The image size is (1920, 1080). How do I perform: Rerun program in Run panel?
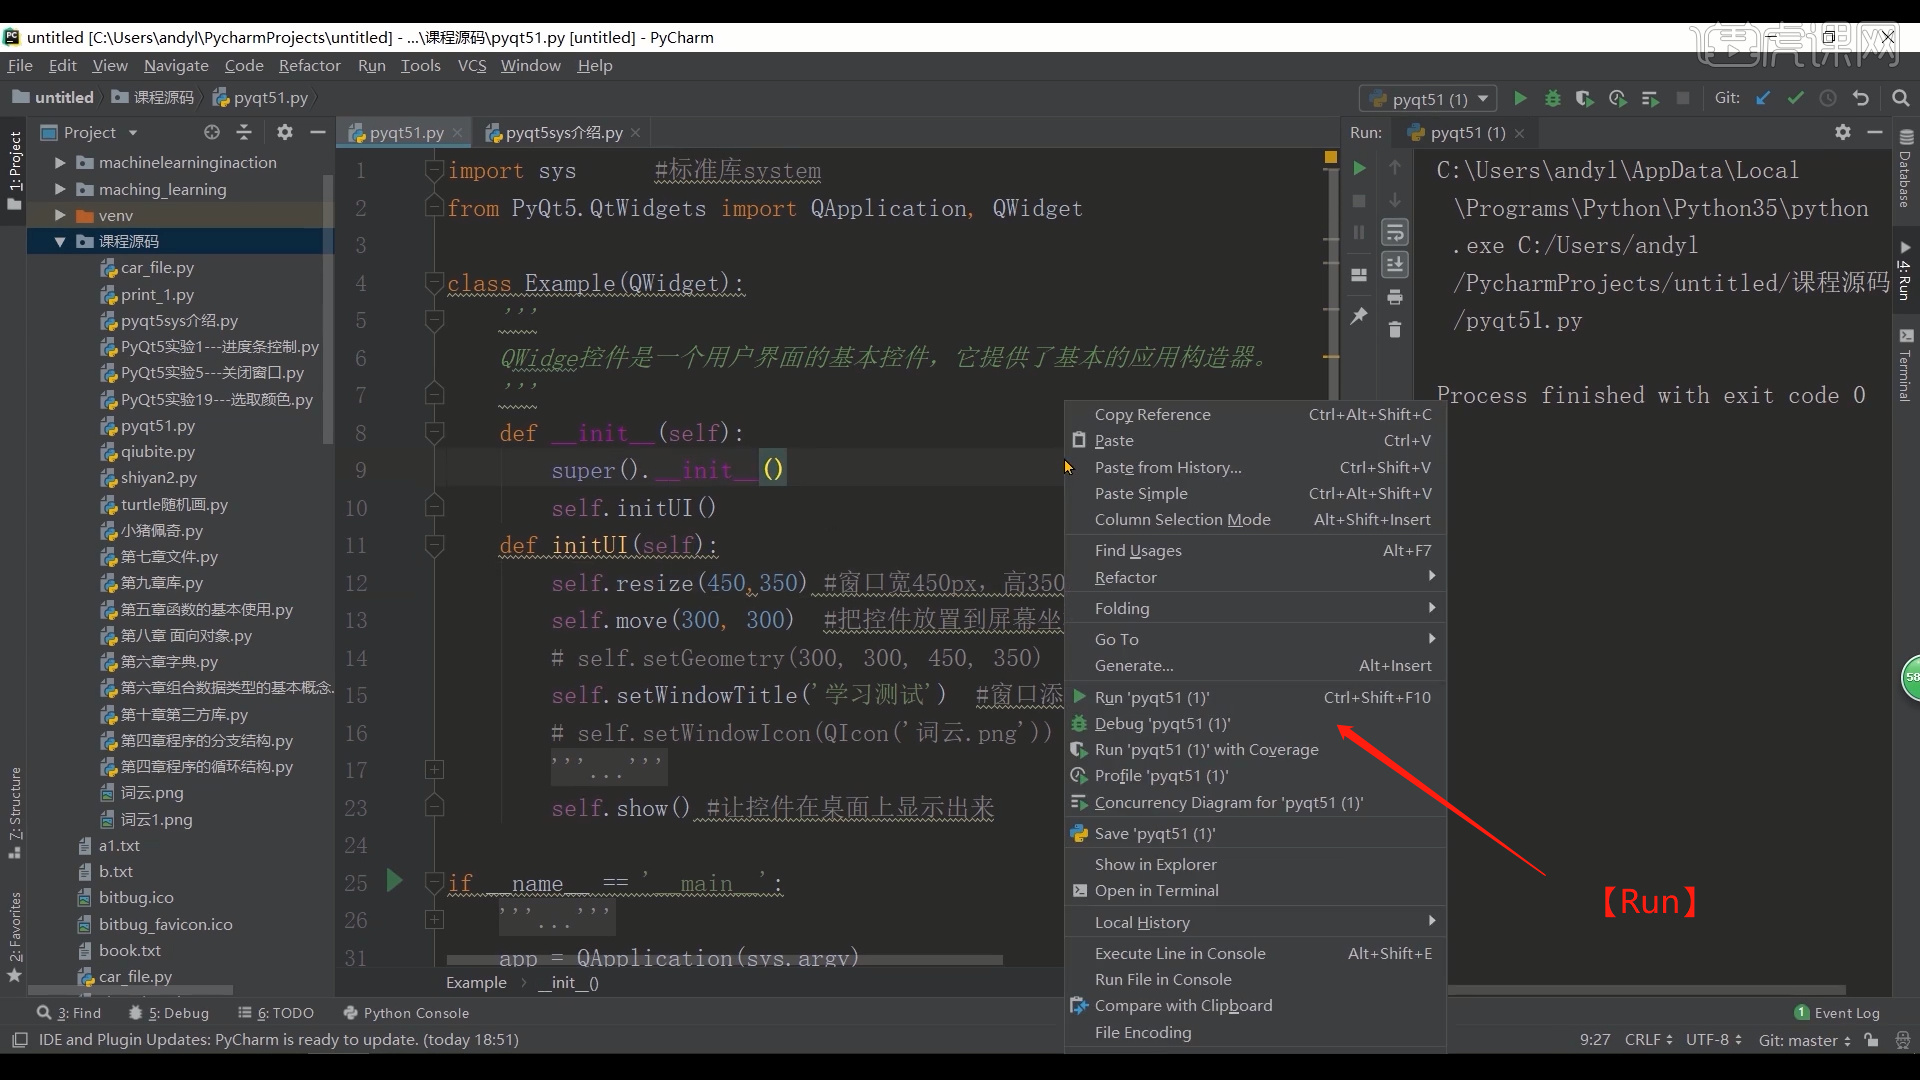(1359, 168)
